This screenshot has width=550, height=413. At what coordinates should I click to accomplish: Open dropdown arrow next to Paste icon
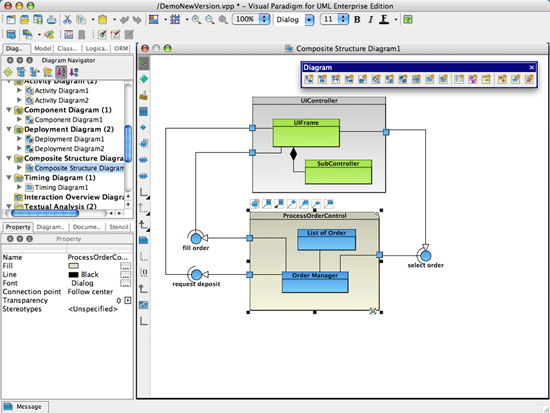click(x=114, y=20)
